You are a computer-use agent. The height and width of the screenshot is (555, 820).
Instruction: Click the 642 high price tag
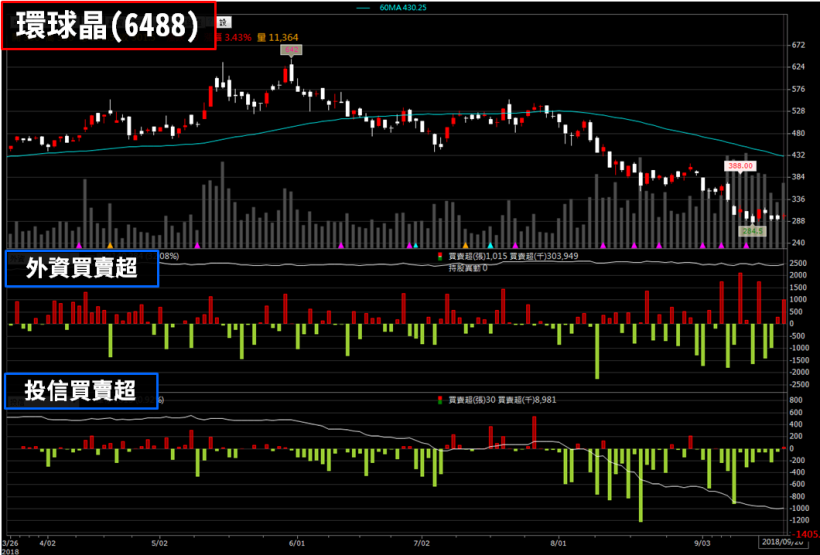click(291, 50)
